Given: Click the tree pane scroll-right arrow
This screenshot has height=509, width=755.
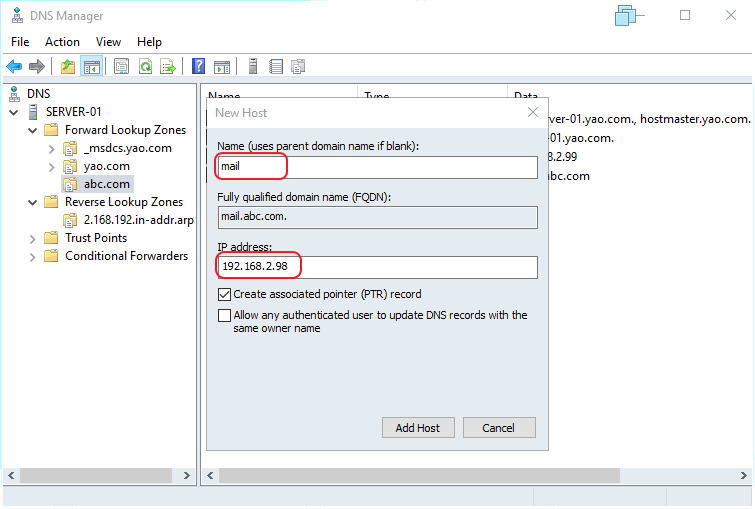Looking at the screenshot, I should [x=187, y=475].
